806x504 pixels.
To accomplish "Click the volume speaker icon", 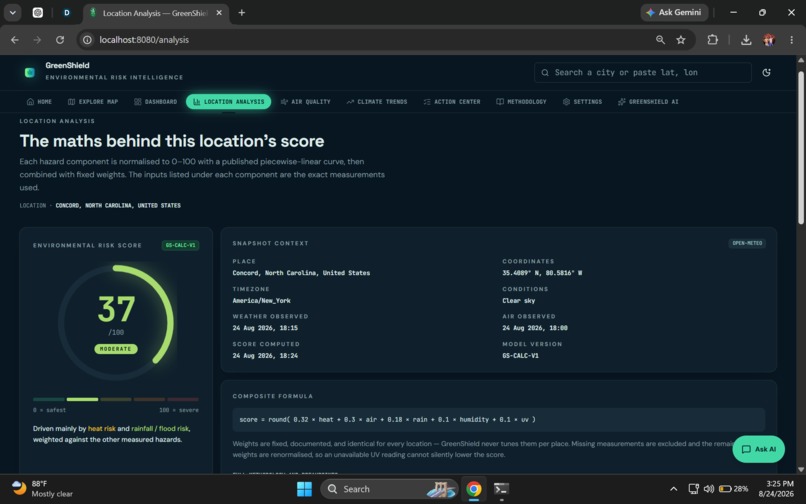I will [709, 489].
